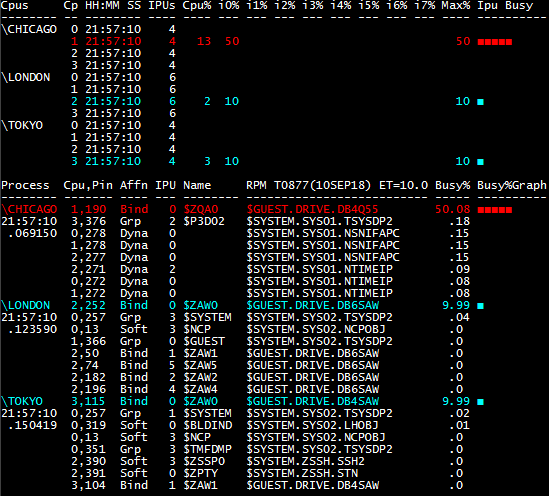Screen dimensions: 549x496
Task: Click the Affn column header
Action: (134, 185)
